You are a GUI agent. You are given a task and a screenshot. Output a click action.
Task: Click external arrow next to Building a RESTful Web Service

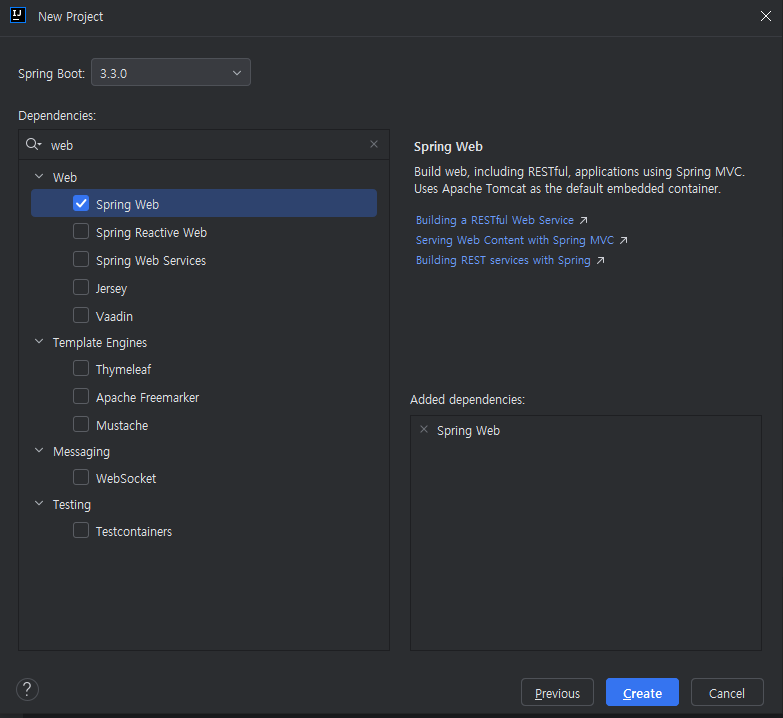pyautogui.click(x=583, y=220)
